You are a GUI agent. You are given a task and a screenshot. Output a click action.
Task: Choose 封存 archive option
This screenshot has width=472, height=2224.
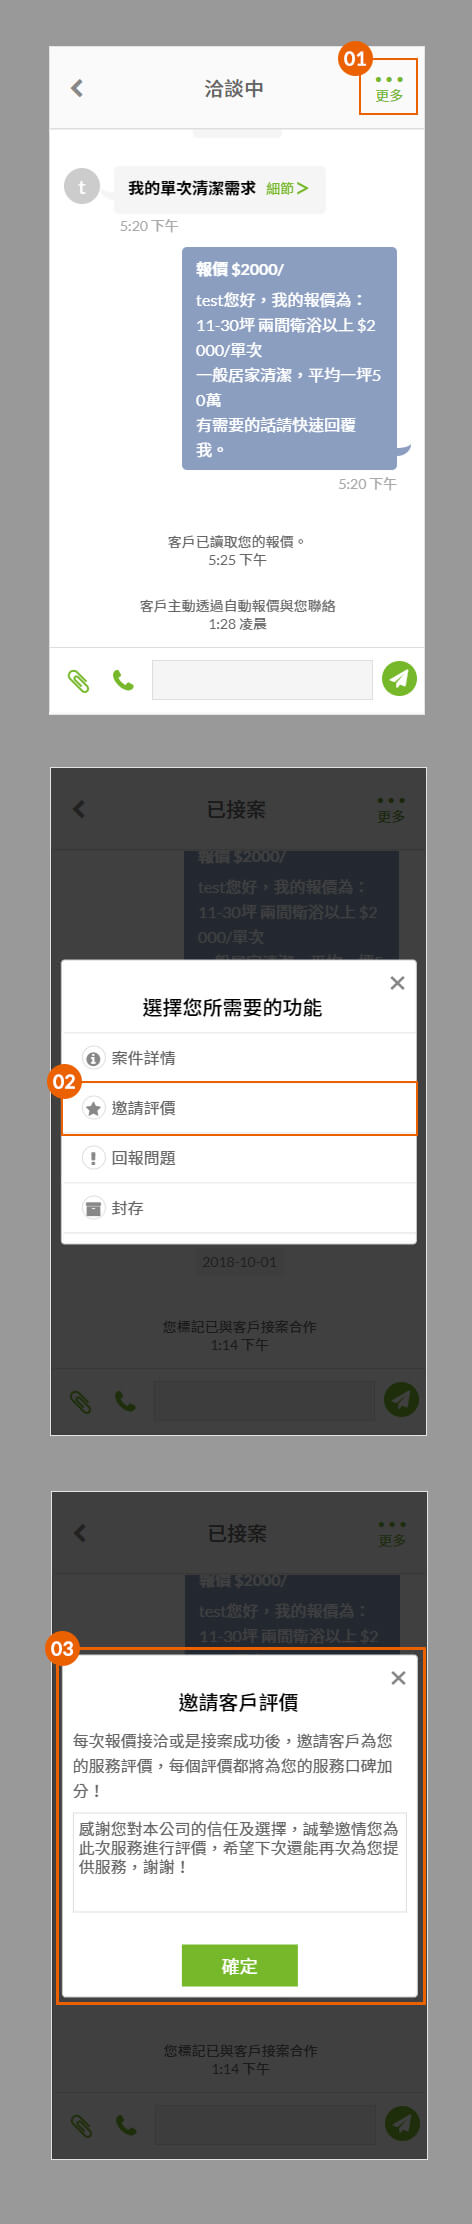click(x=239, y=1208)
